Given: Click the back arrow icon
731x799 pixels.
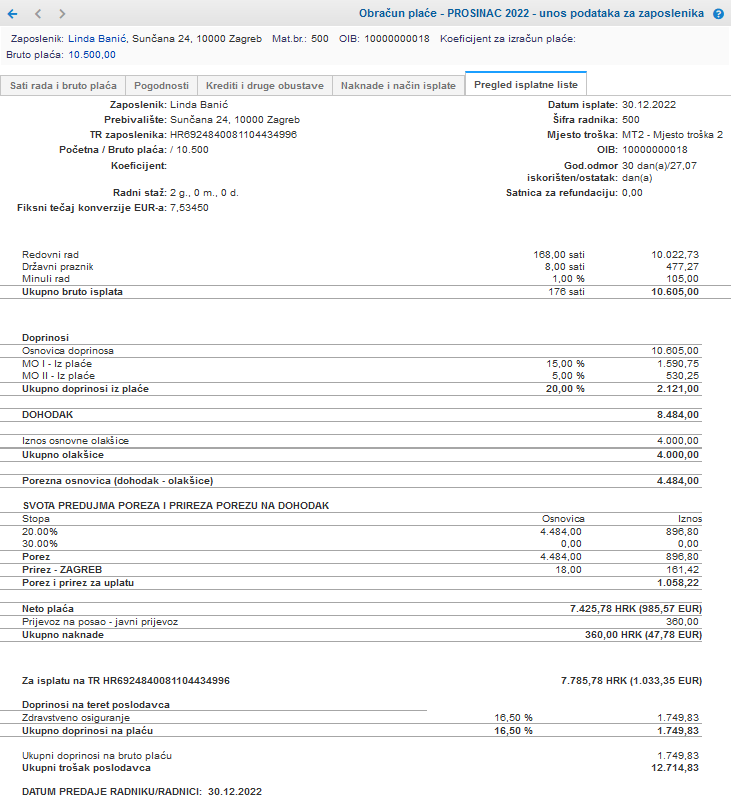Looking at the screenshot, I should (13, 14).
